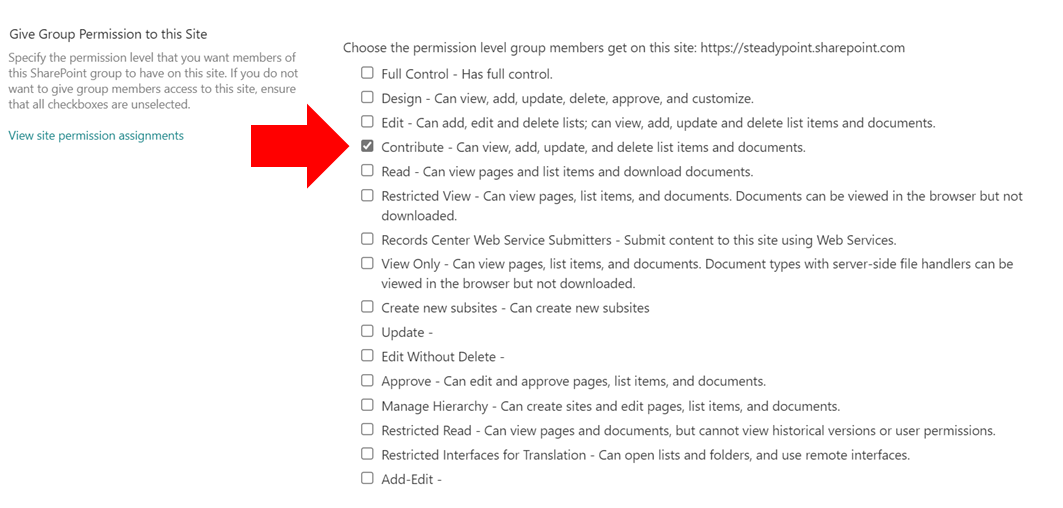Image resolution: width=1063 pixels, height=508 pixels.
Task: Enable the Design permission level
Action: point(367,97)
